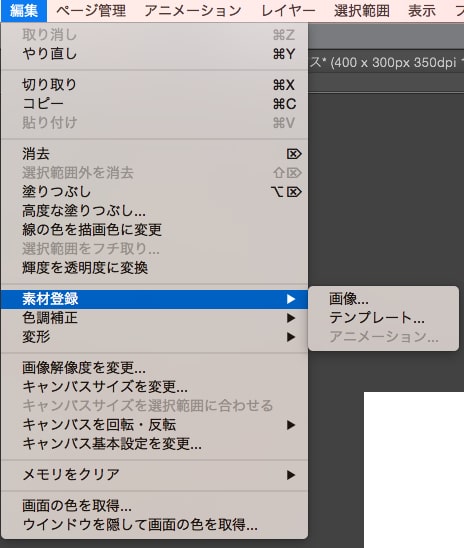Open the 表示 menu
464x548 pixels.
coord(422,10)
